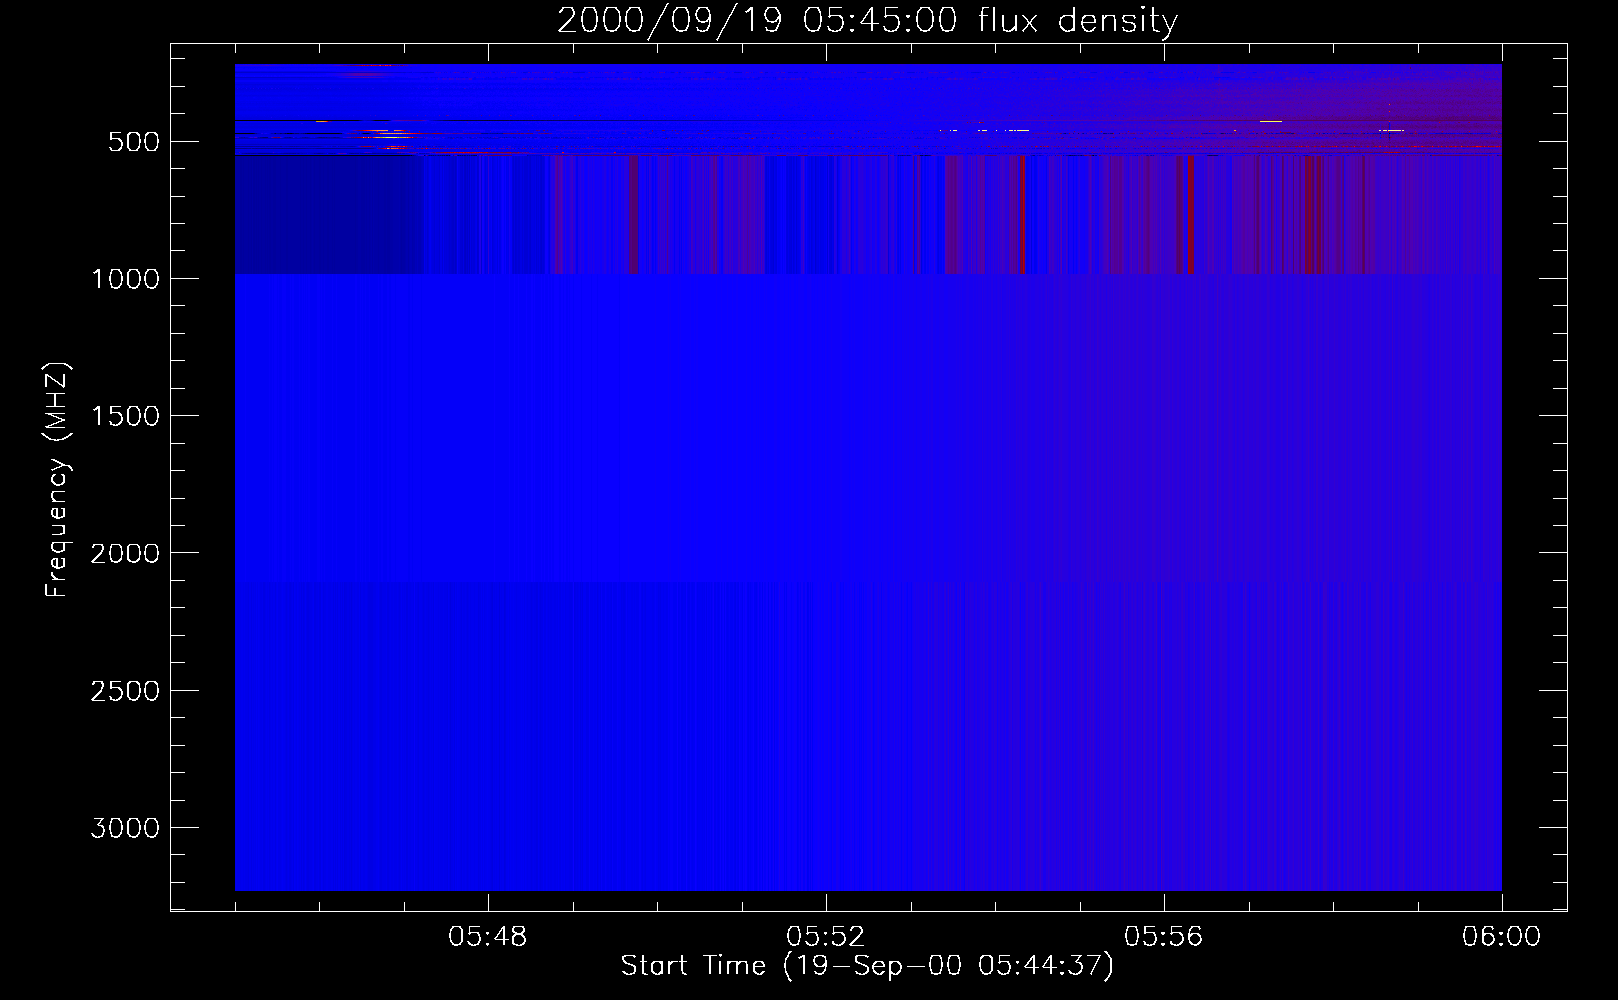Click the '3000' frequency tick label
This screenshot has width=1618, height=1000.
[125, 828]
